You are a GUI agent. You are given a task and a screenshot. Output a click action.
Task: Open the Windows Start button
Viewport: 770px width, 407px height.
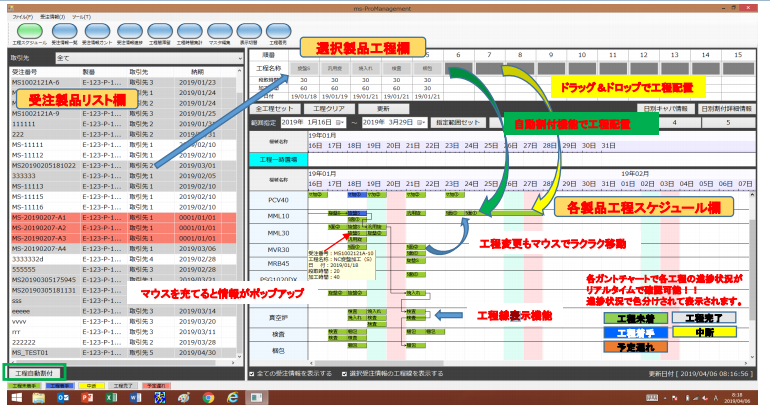click(x=15, y=397)
